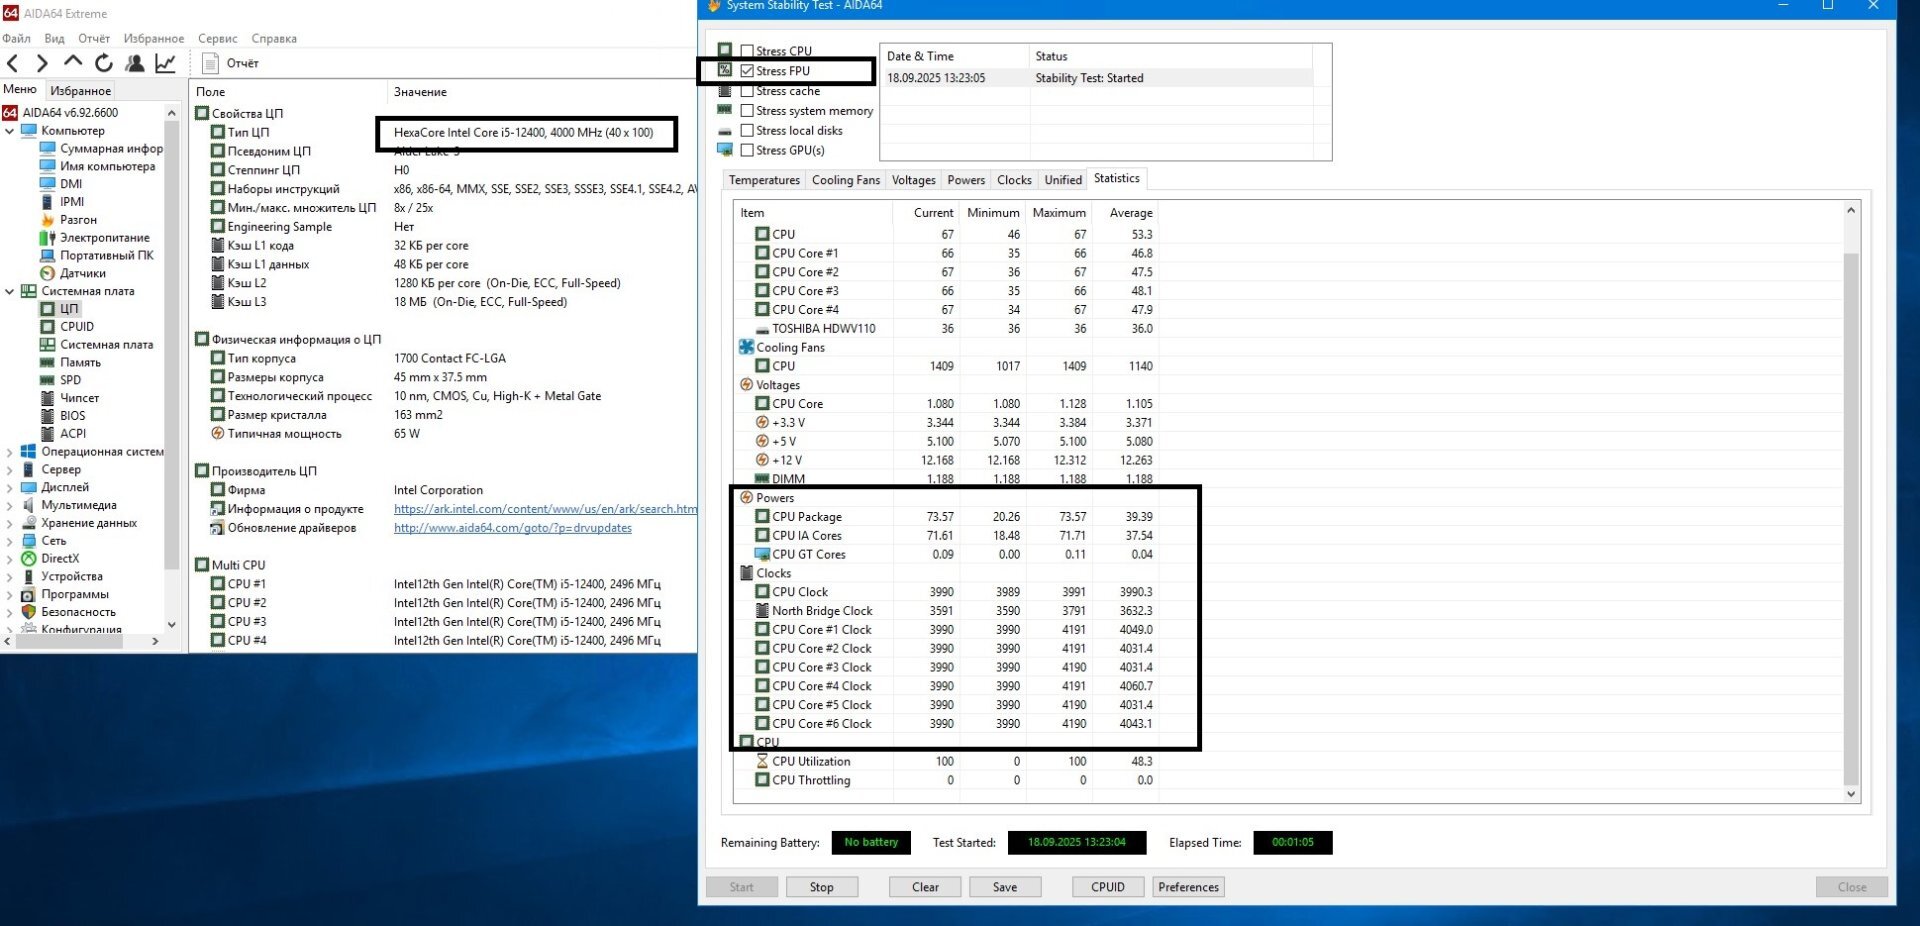Switch to the Temperatures tab
The width and height of the screenshot is (1920, 926).
(x=764, y=180)
